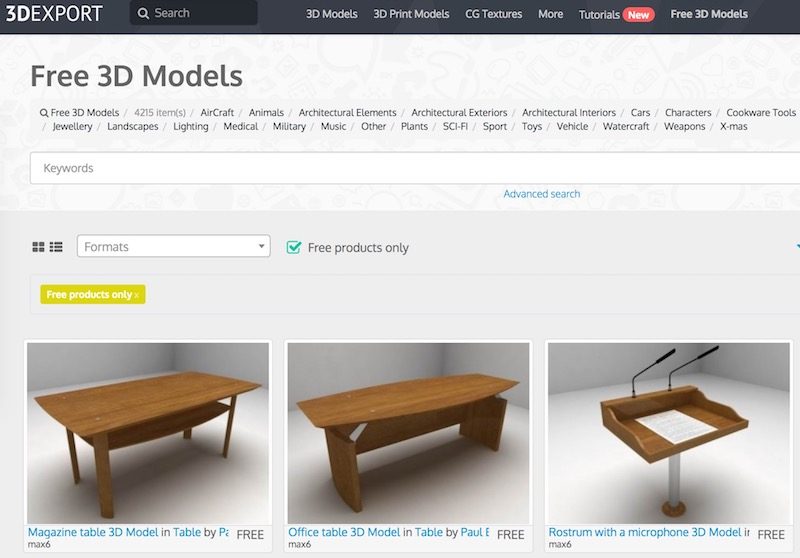Open the CG Textures menu item

(x=493, y=14)
